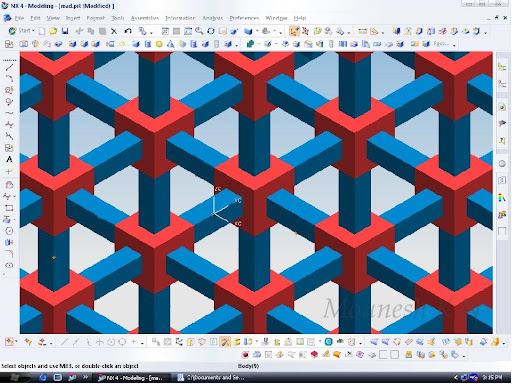Click the red sphere icon in bottom toolbar
The image size is (512, 384).
[x=245, y=355]
